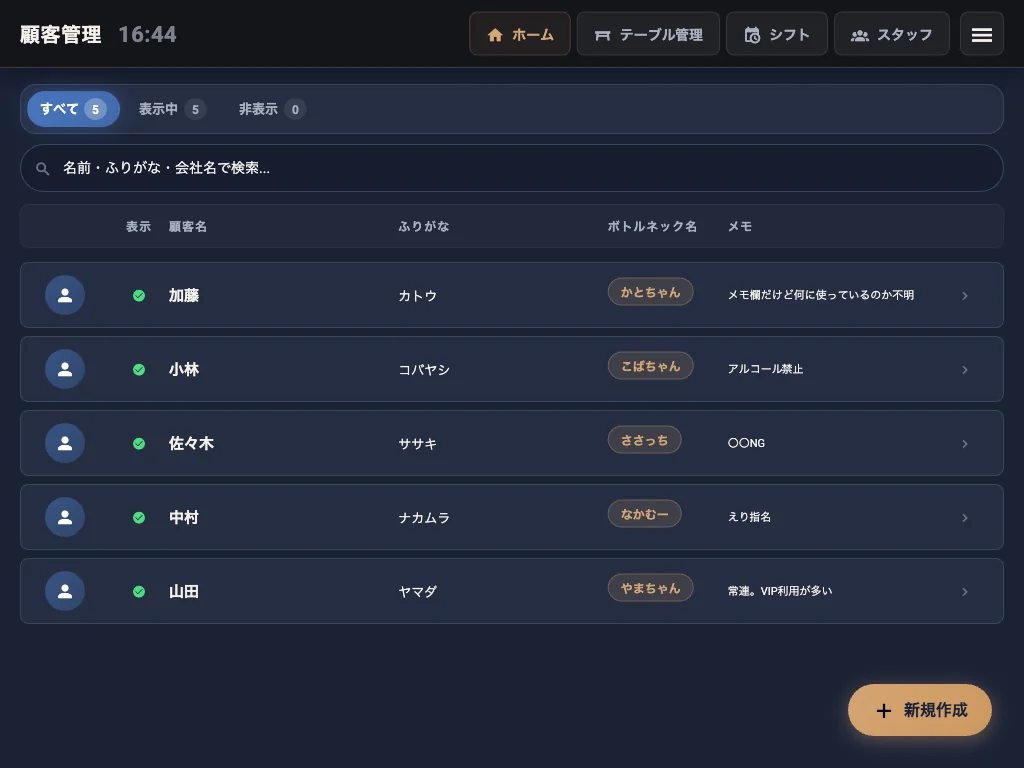Viewport: 1024px width, 768px height.
Task: Click the avatar icon for 佐々木
Action: [x=65, y=443]
